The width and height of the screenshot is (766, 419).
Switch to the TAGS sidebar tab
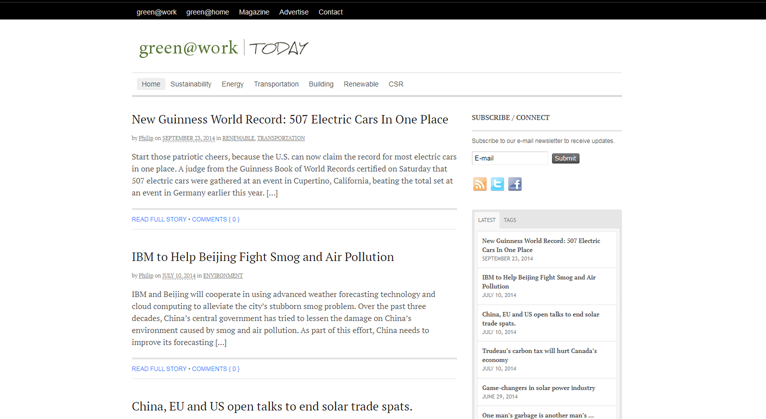coord(510,220)
